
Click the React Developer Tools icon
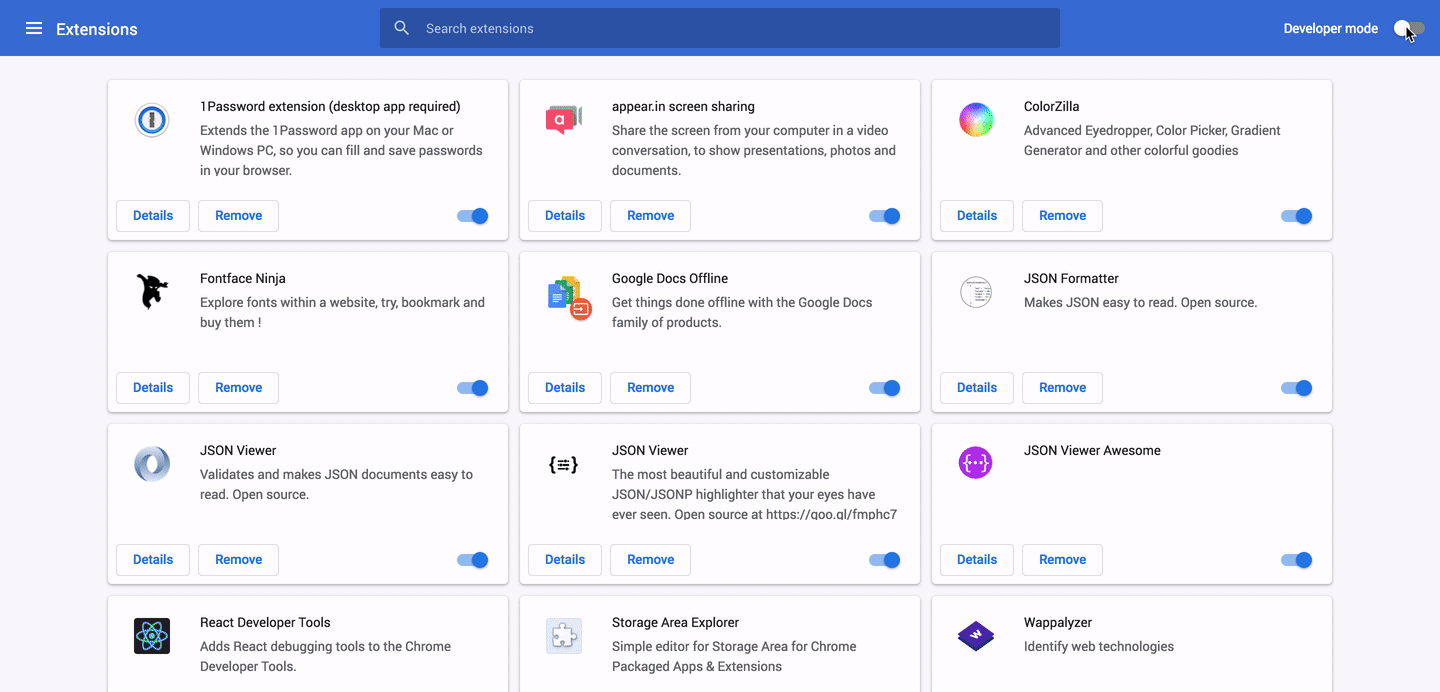152,636
